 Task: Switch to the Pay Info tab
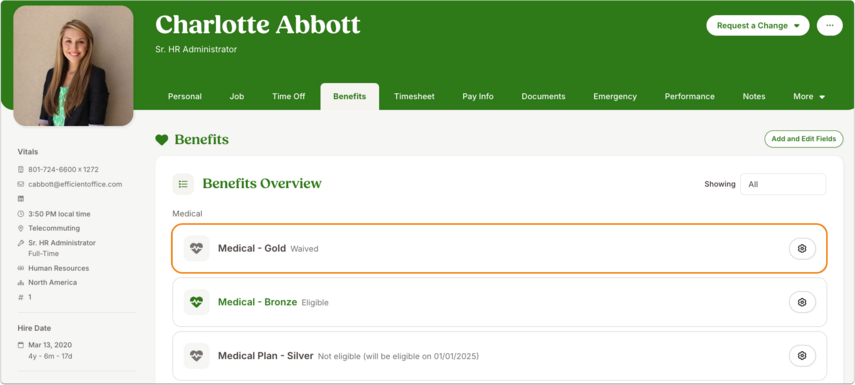point(478,97)
